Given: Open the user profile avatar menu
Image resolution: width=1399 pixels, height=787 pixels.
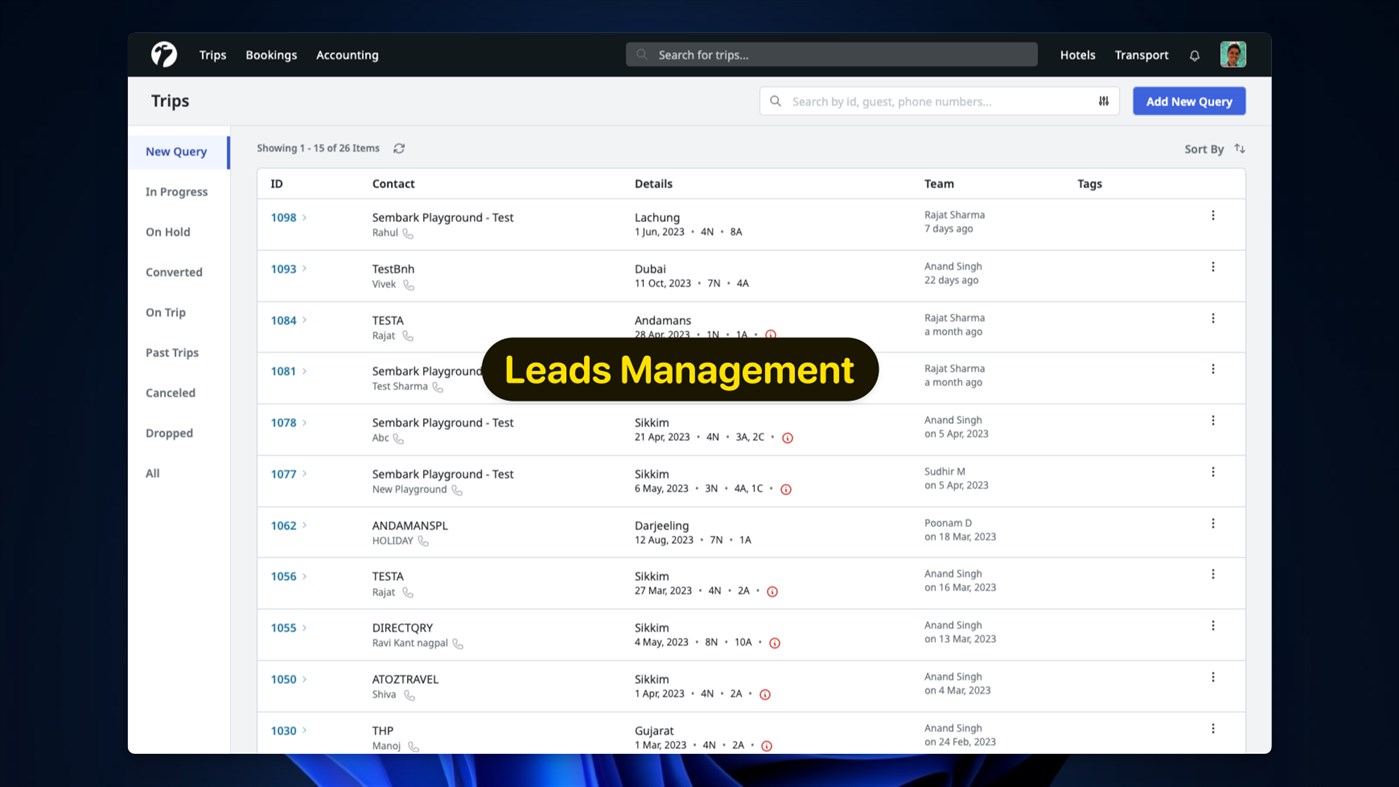Looking at the screenshot, I should coord(1233,54).
